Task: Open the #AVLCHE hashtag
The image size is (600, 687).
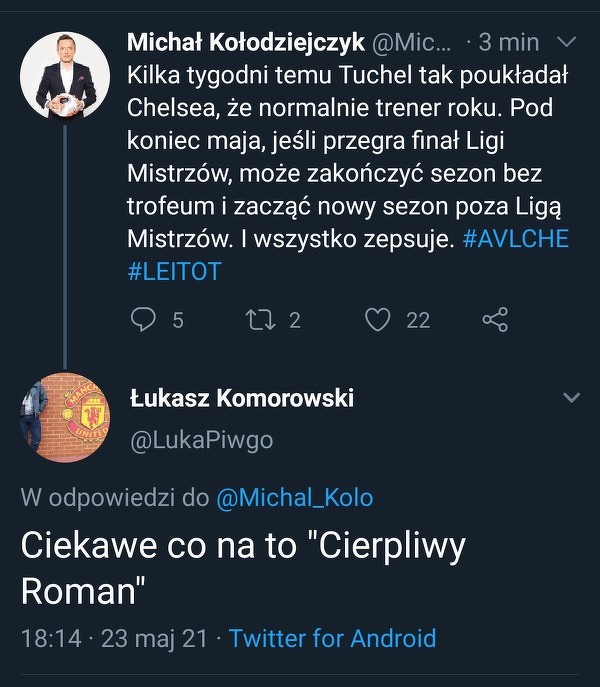Action: tap(515, 239)
